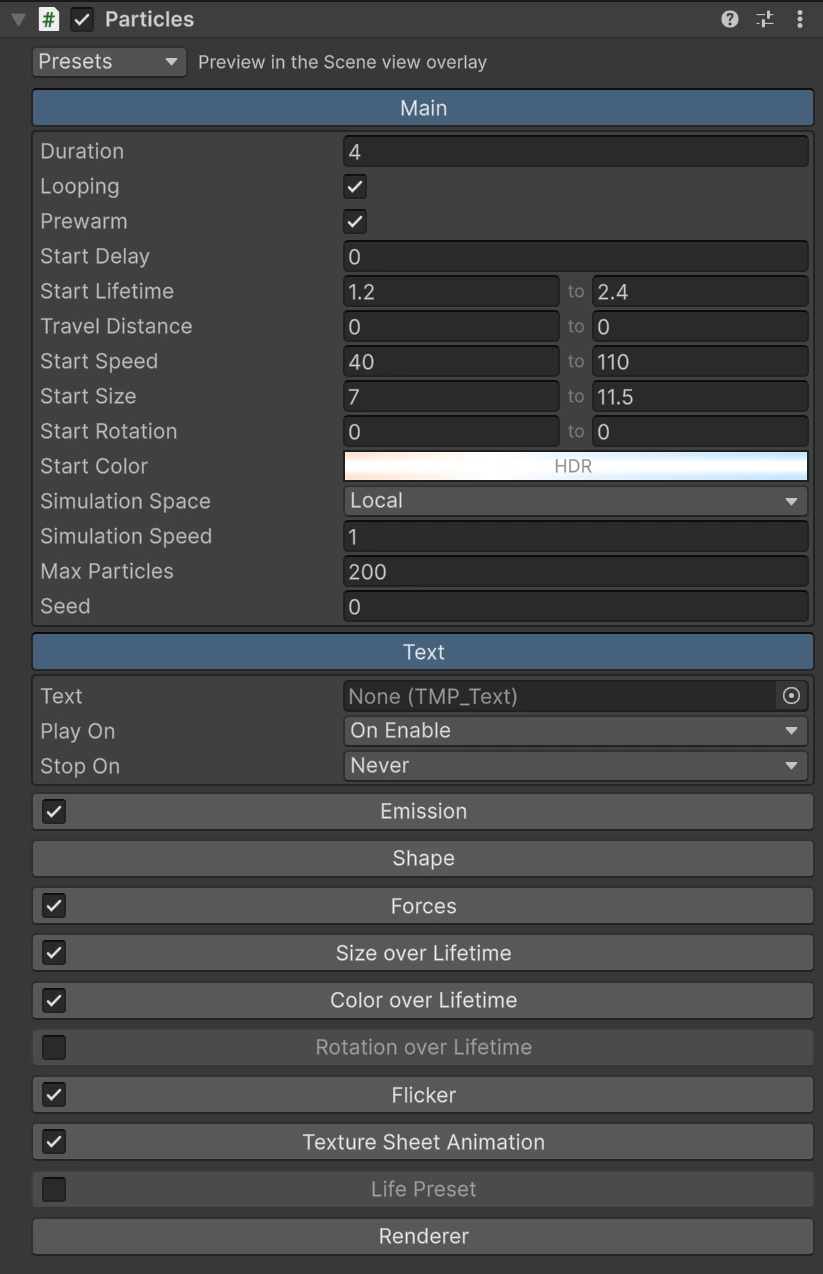Screen dimensions: 823x1274
Task: Expand the Emission module header
Action: click(423, 811)
